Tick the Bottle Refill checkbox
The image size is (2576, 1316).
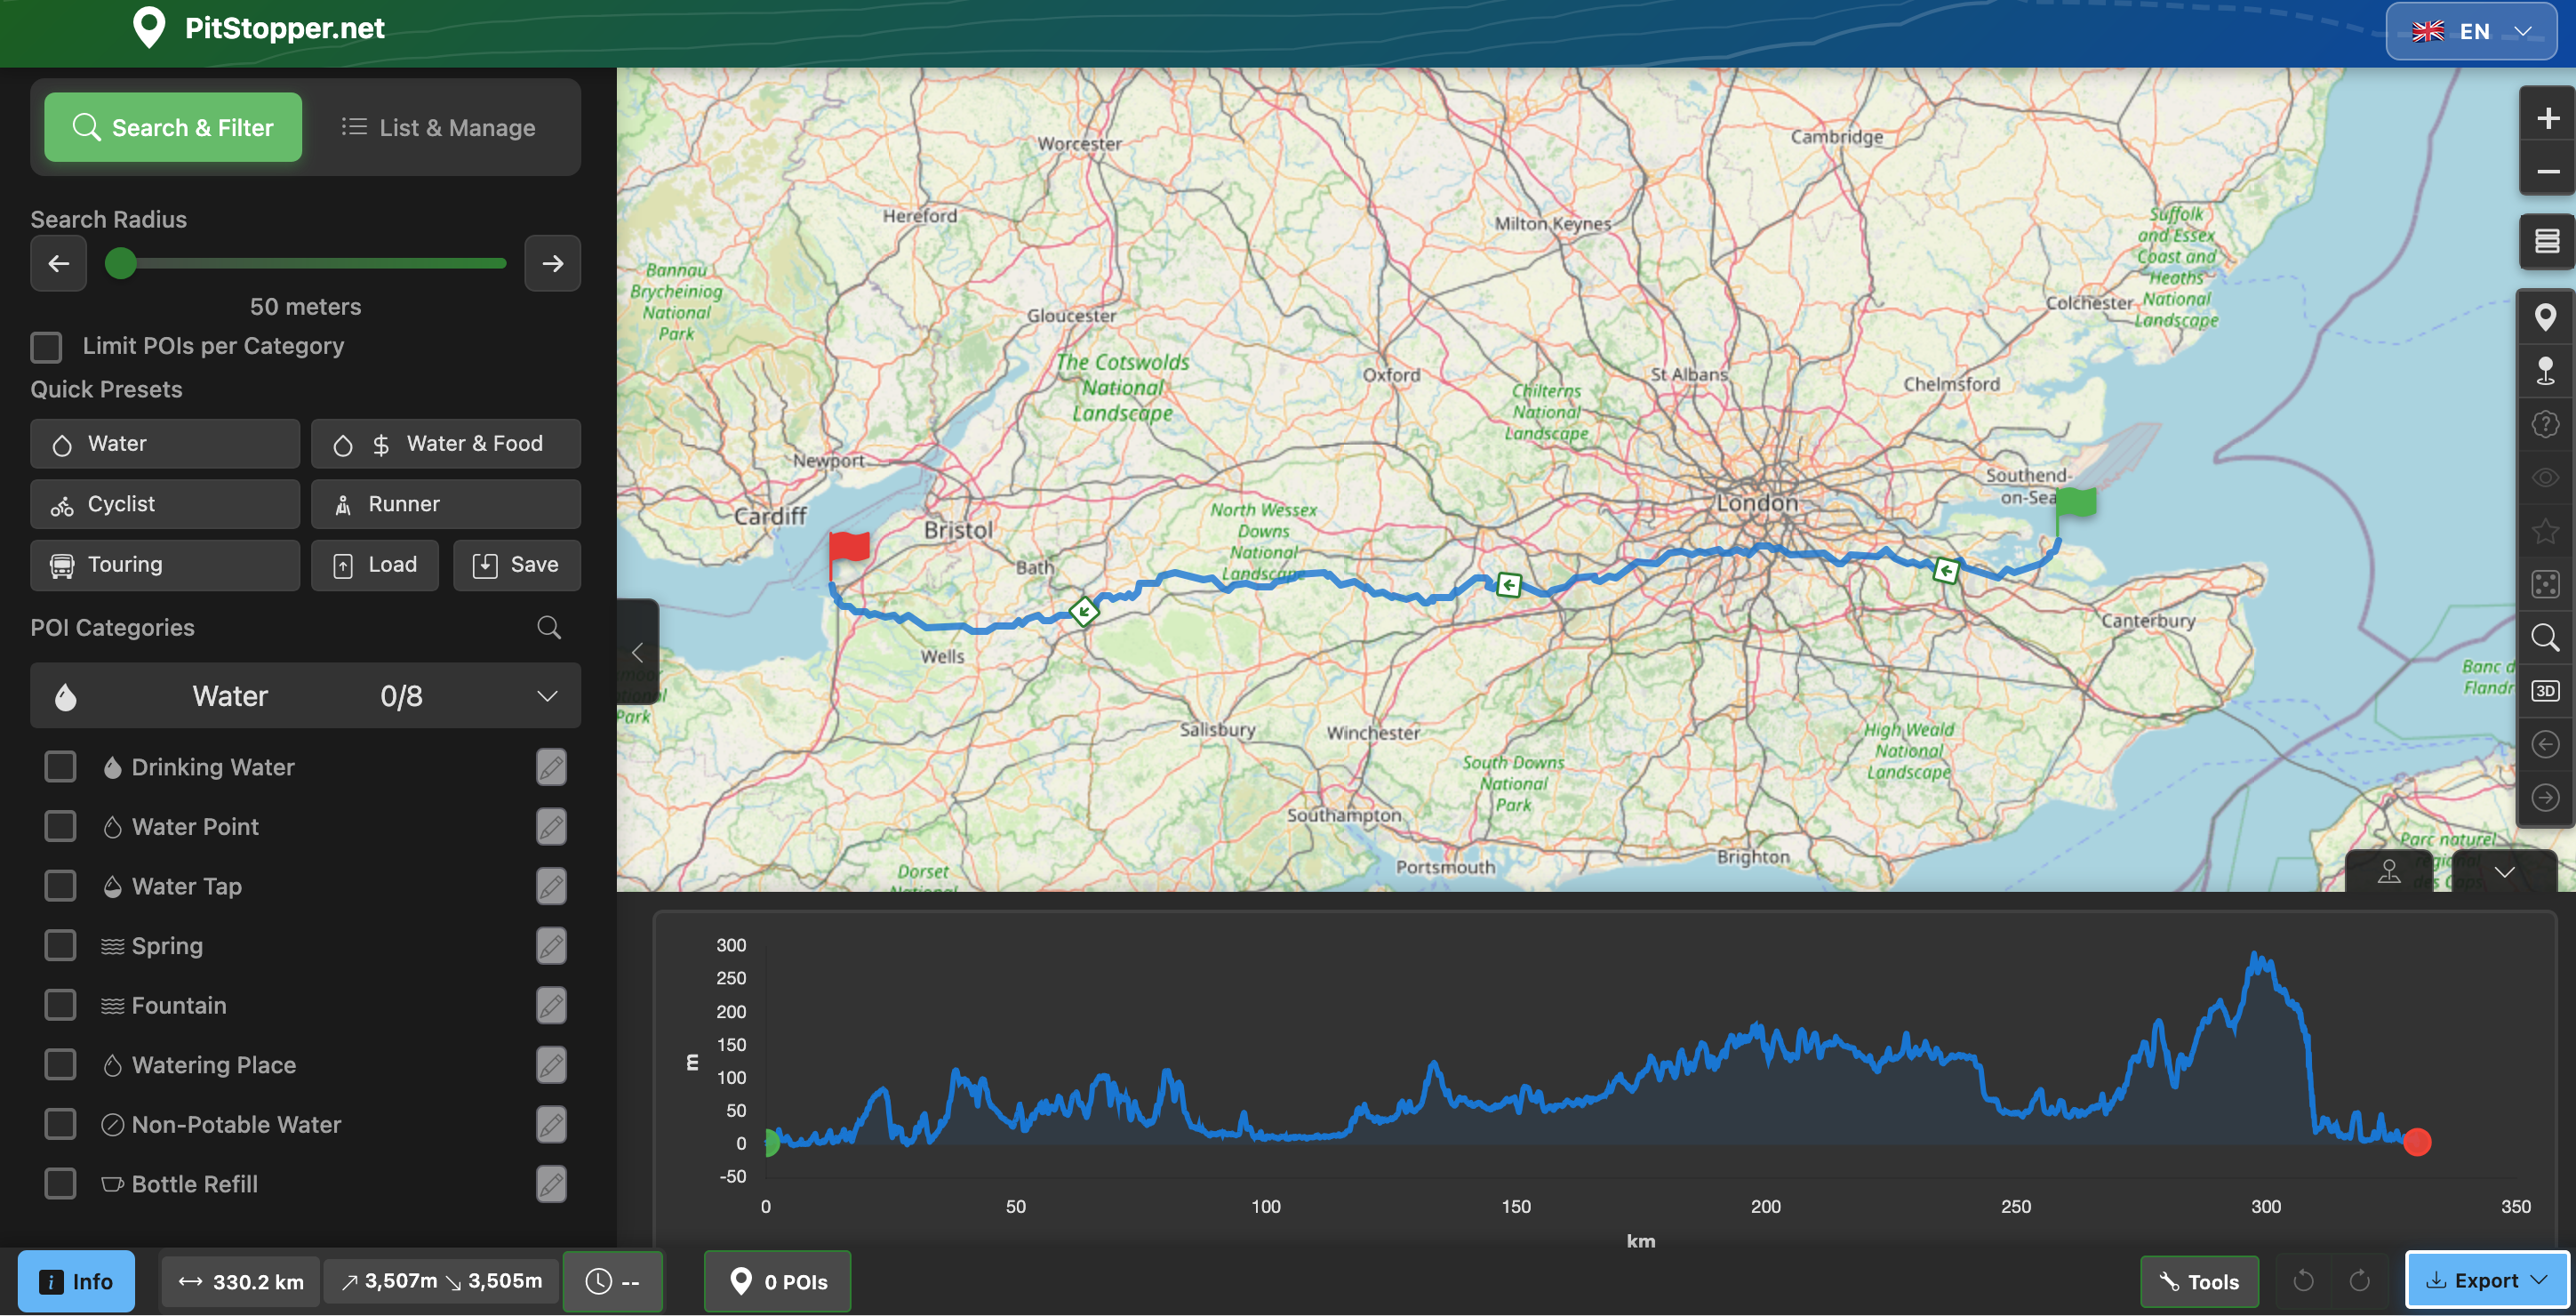[60, 1184]
